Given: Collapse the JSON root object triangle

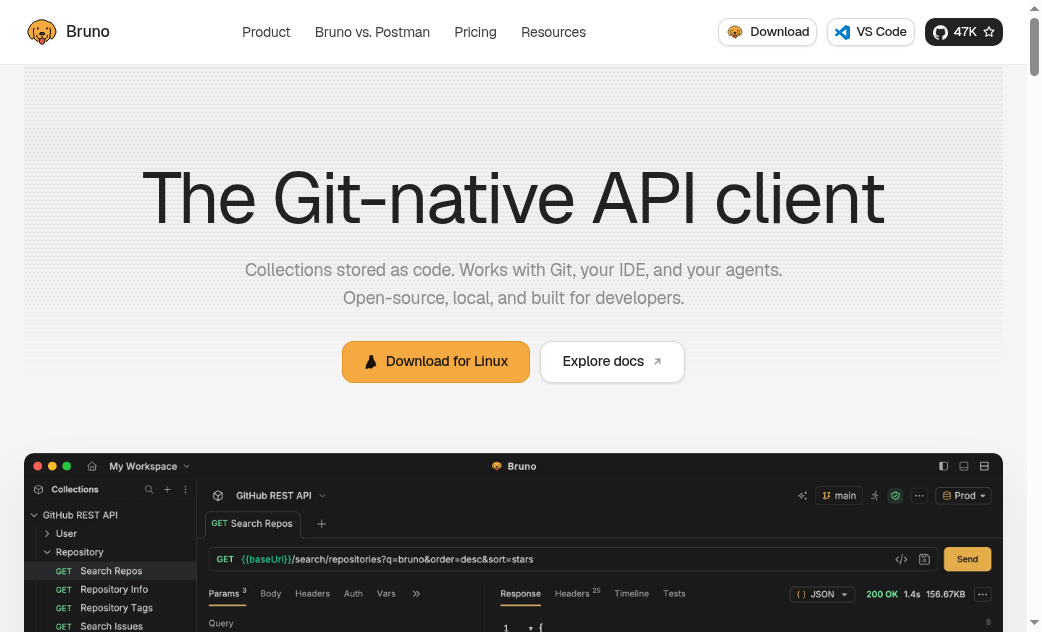Looking at the screenshot, I should (530, 628).
